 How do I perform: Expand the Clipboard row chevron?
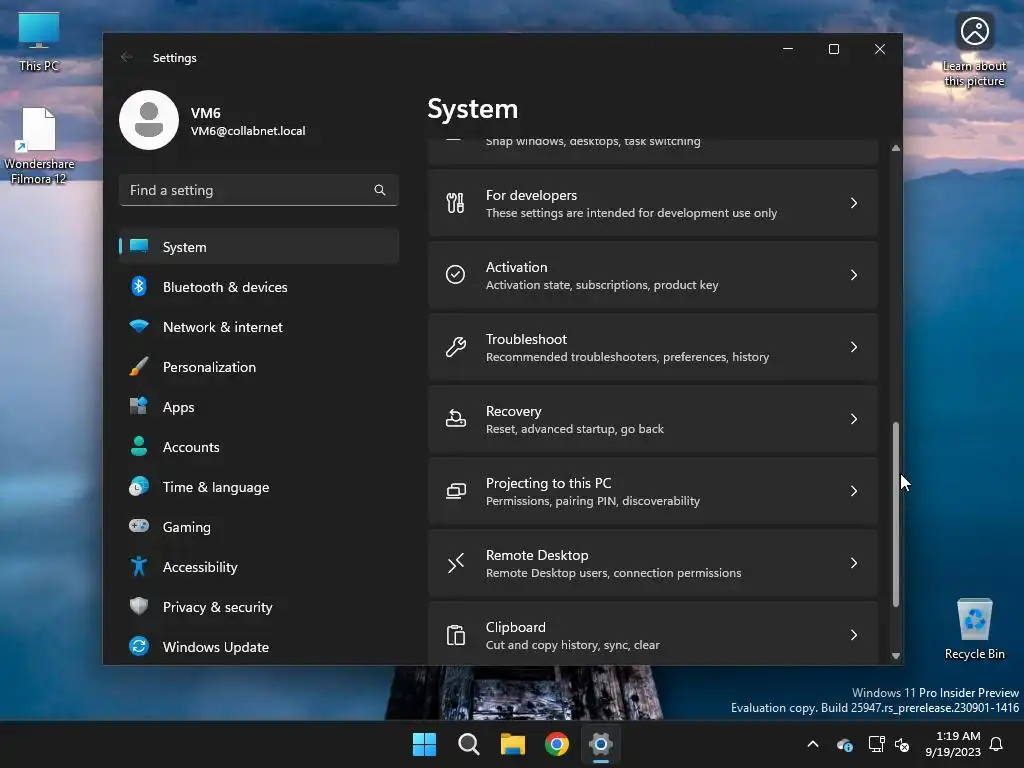(x=854, y=635)
